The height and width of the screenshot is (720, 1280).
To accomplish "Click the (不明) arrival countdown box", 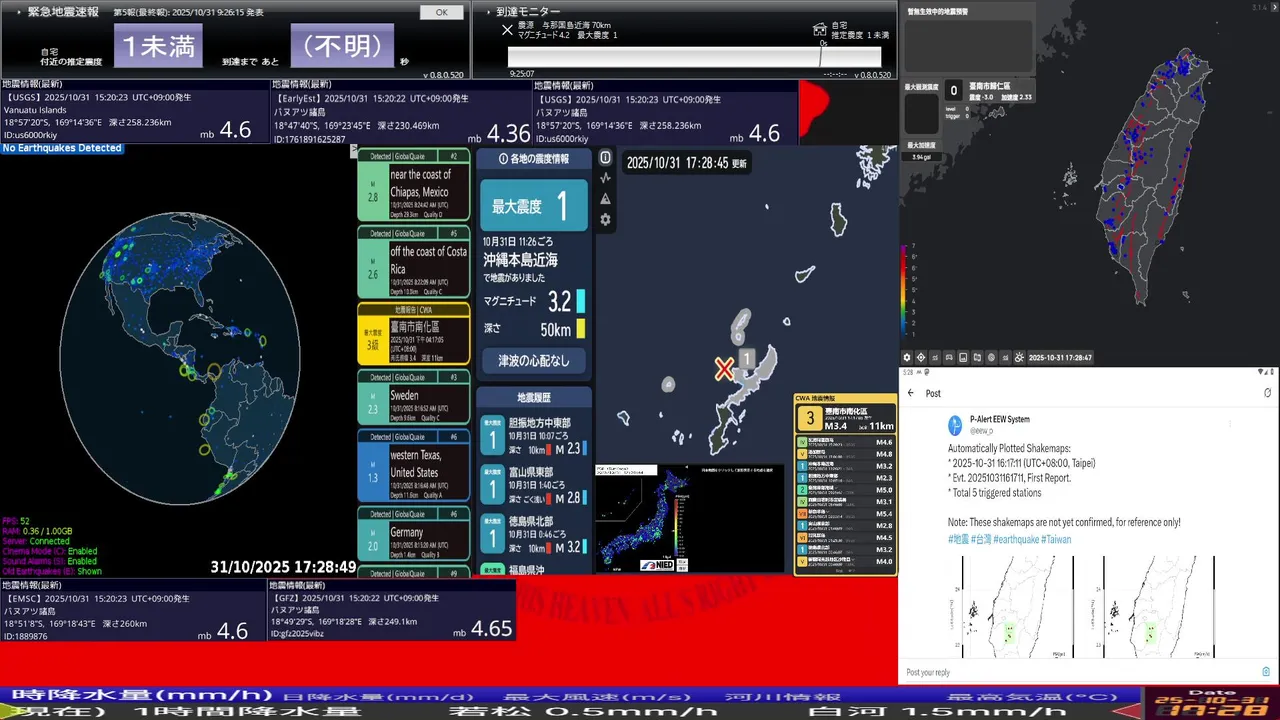I will (x=342, y=45).
